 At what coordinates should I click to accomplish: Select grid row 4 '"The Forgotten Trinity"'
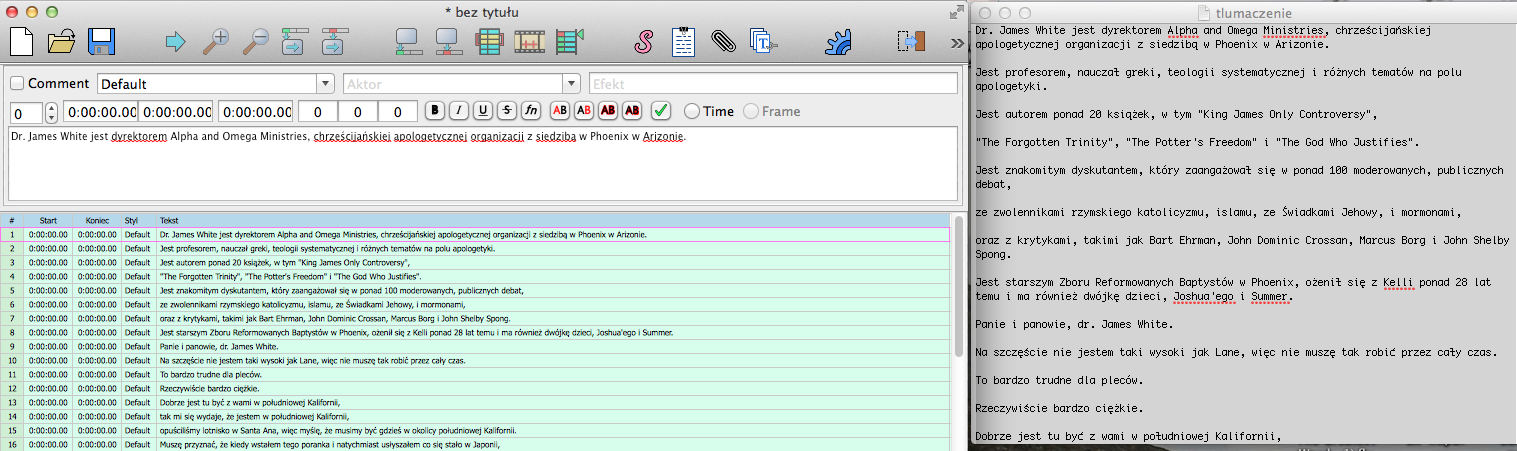(x=474, y=276)
